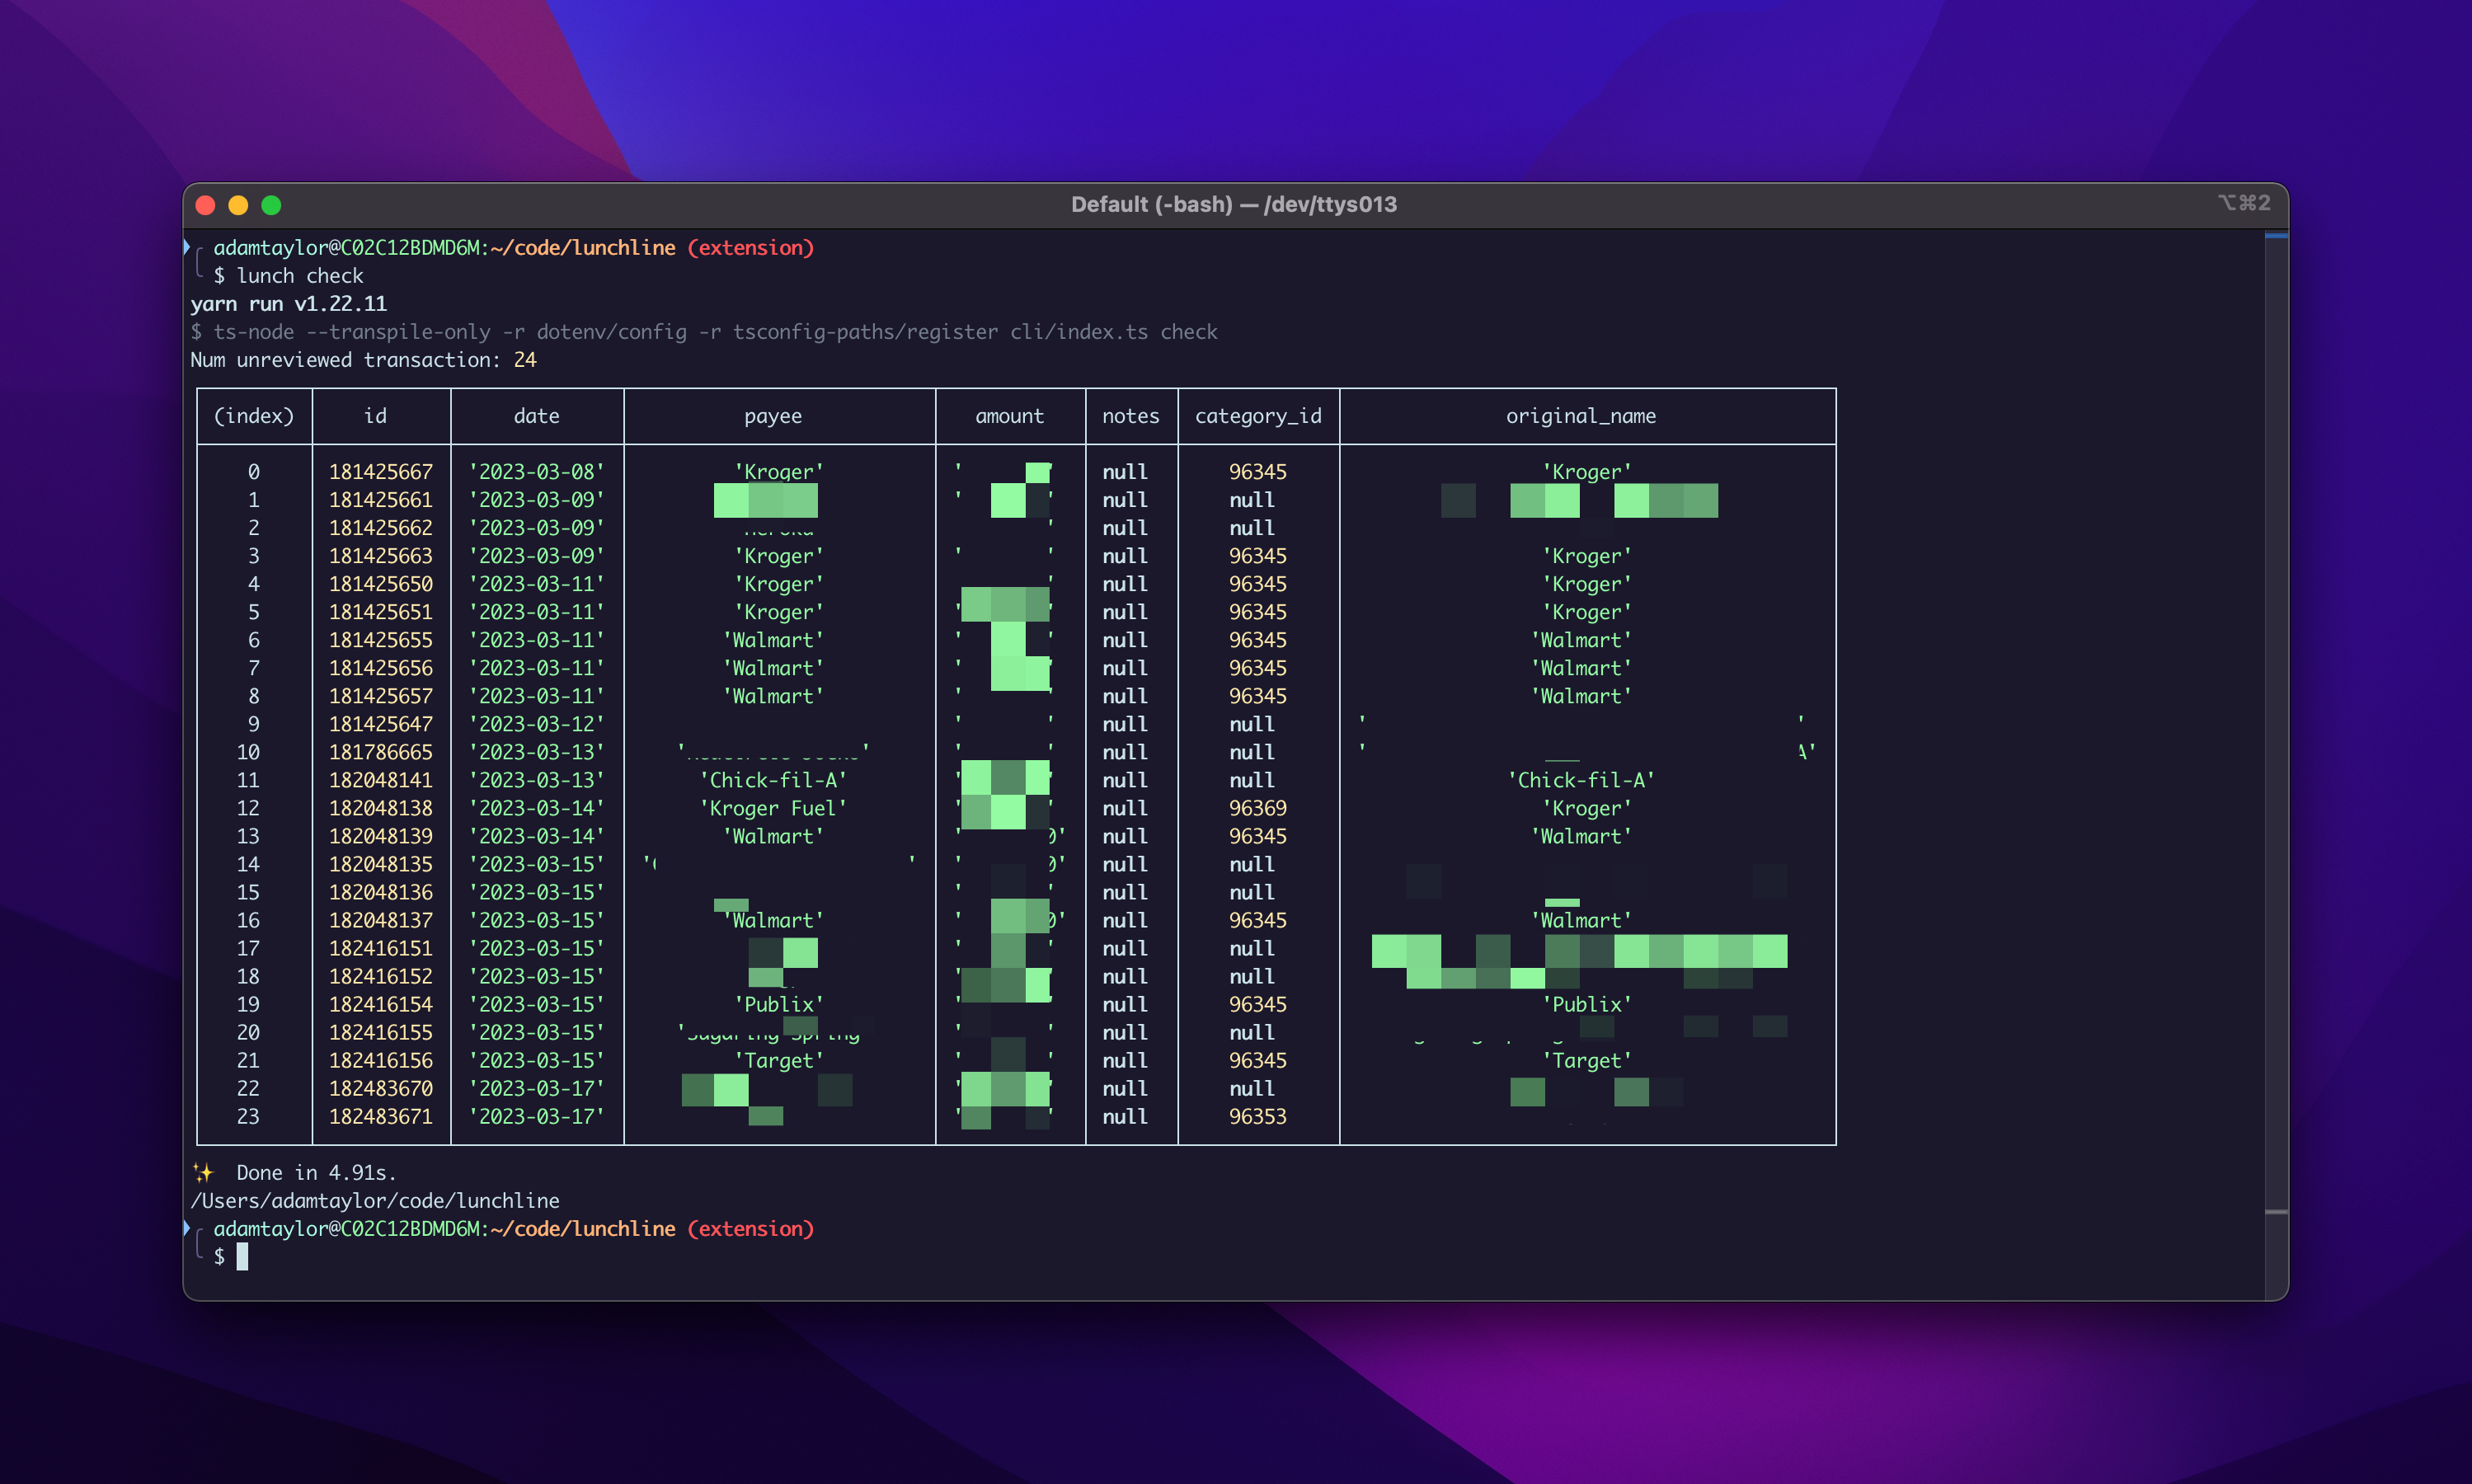Click notes 'null' in row 0
Screen dimensions: 2472x1484
coord(1125,472)
